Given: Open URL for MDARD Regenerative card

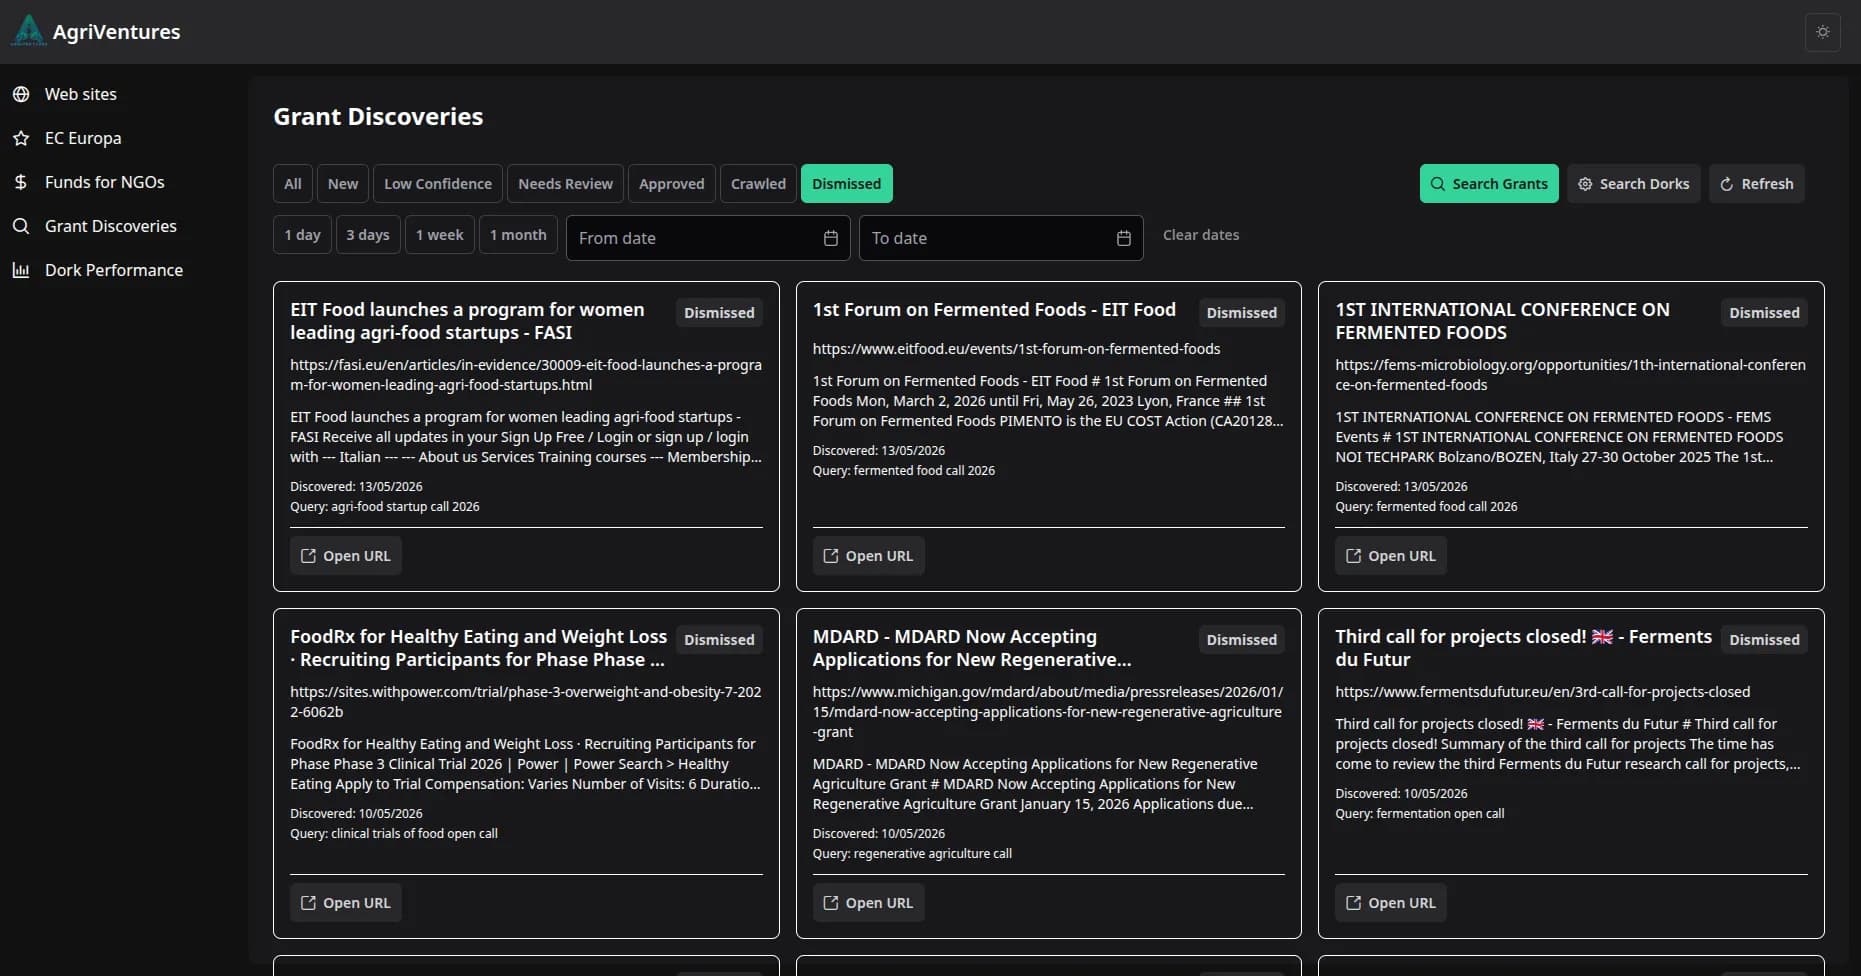Looking at the screenshot, I should [869, 903].
